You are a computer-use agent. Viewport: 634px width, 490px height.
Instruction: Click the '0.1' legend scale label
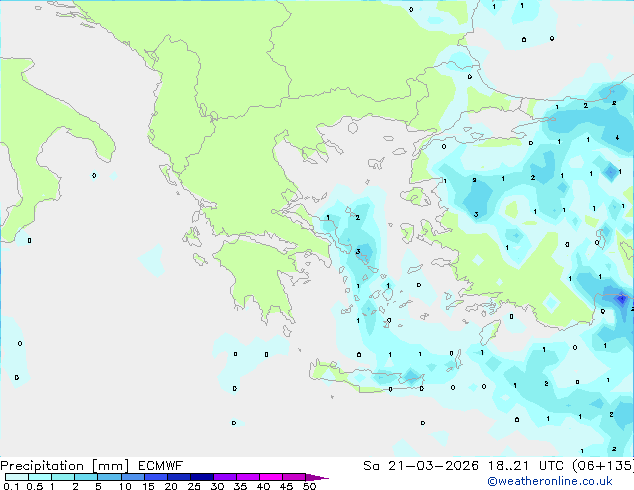point(11,486)
